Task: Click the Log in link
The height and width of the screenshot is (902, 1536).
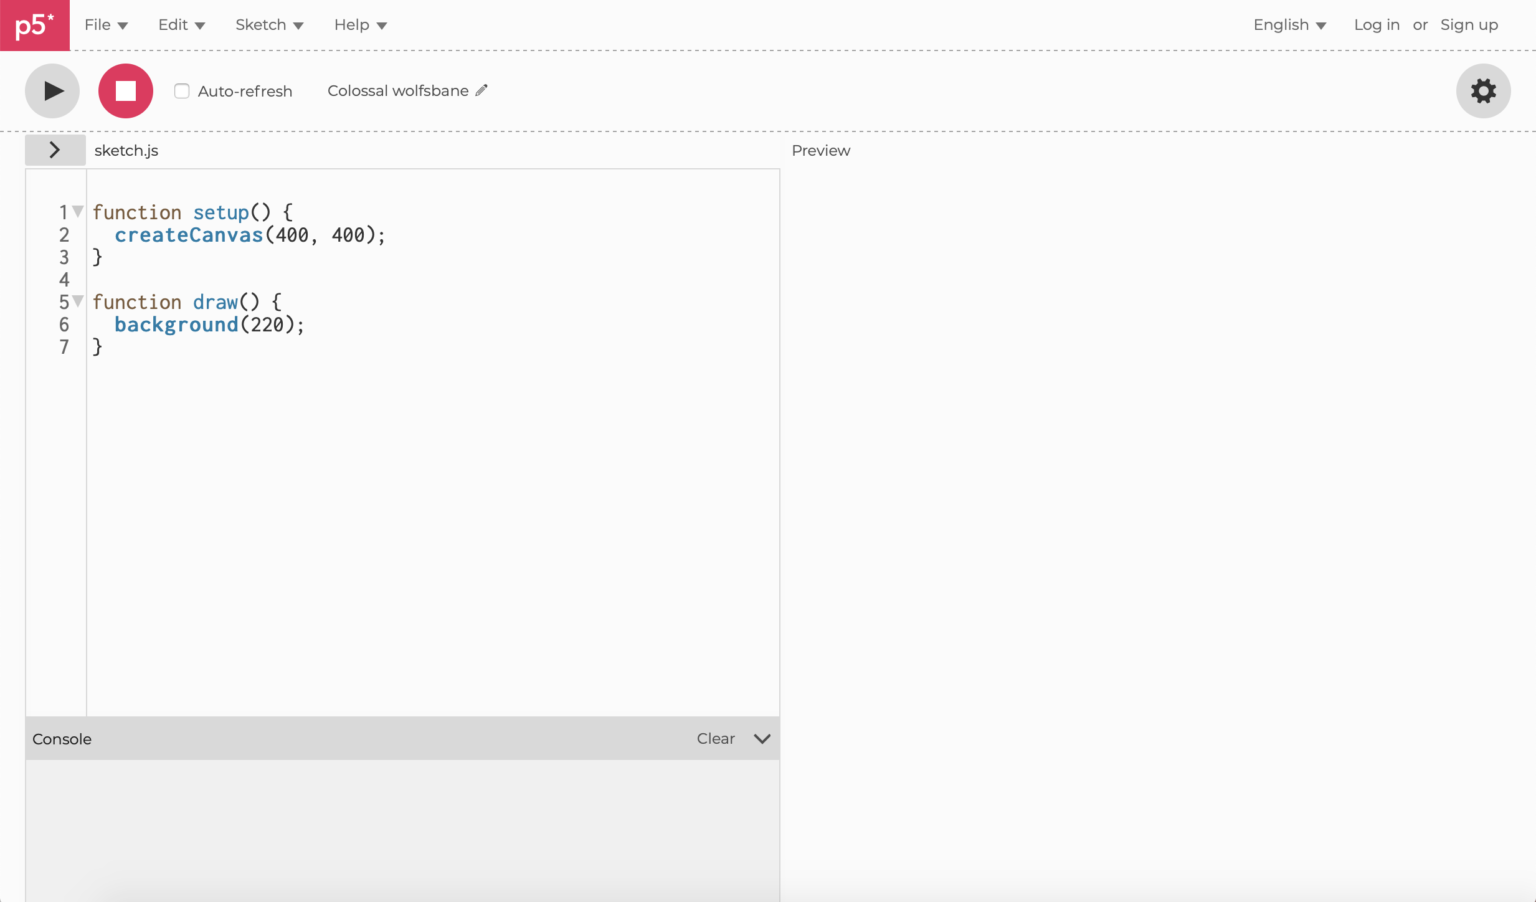Action: pyautogui.click(x=1376, y=25)
